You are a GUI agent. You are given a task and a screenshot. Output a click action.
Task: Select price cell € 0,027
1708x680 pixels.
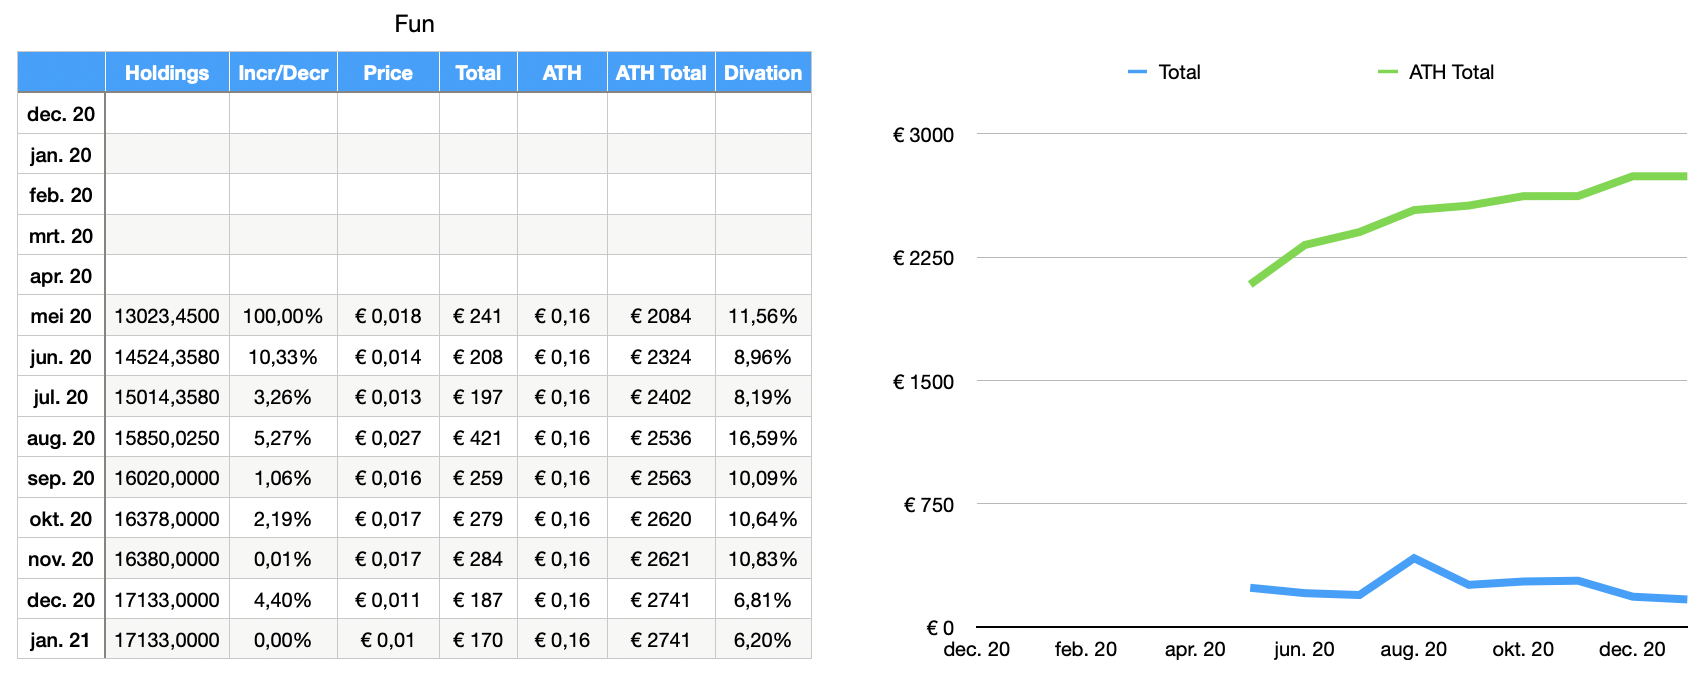pos(388,438)
